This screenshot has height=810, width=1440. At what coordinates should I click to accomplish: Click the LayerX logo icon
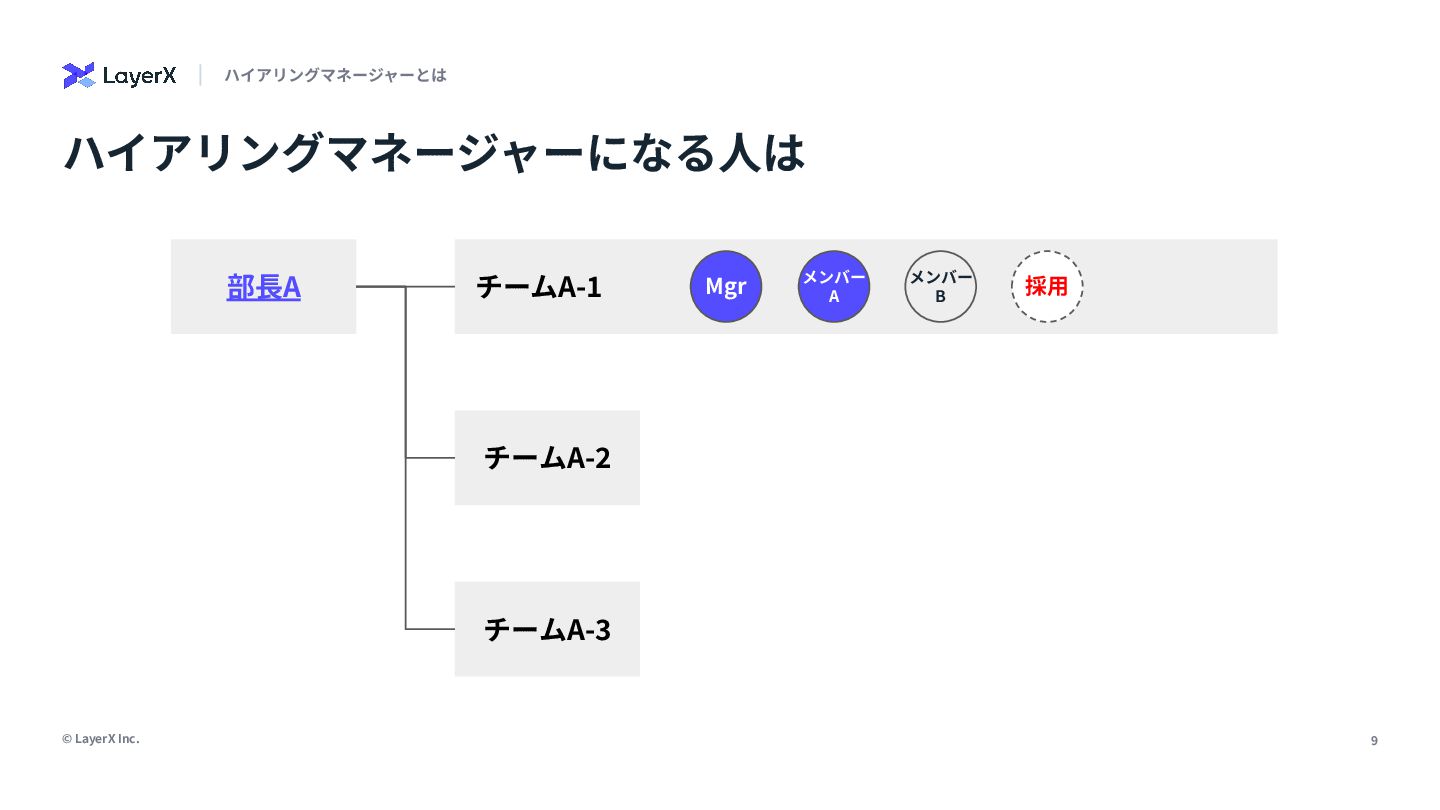point(78,75)
